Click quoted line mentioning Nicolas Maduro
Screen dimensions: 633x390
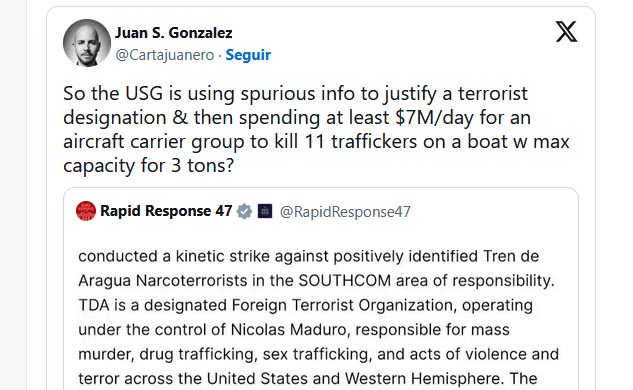pos(294,330)
